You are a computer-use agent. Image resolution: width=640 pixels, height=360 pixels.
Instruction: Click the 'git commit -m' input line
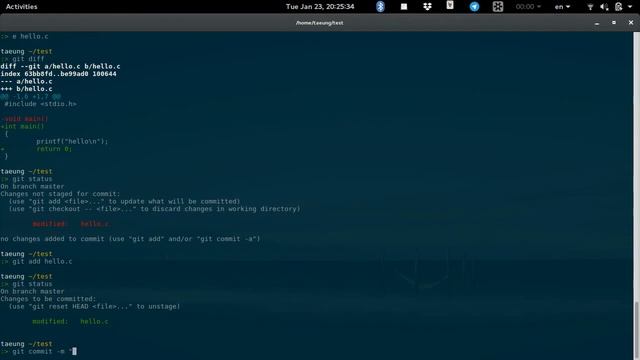pyautogui.click(x=39, y=351)
